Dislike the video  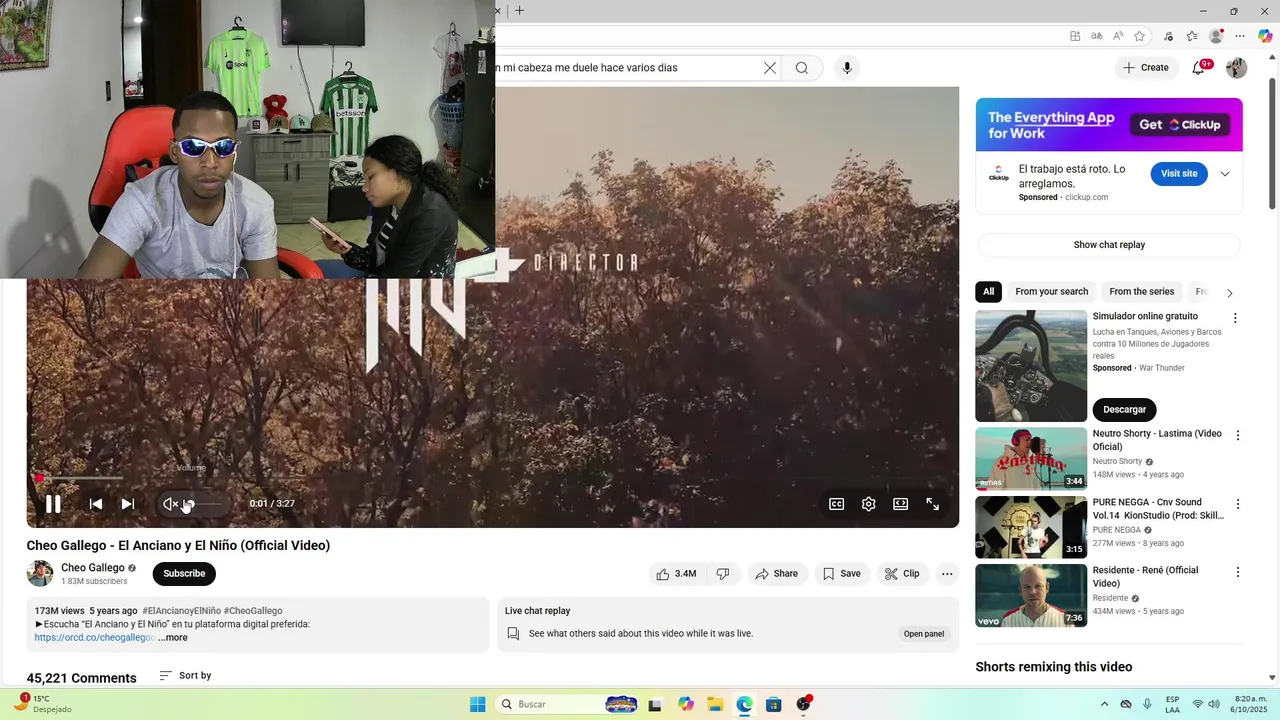723,574
